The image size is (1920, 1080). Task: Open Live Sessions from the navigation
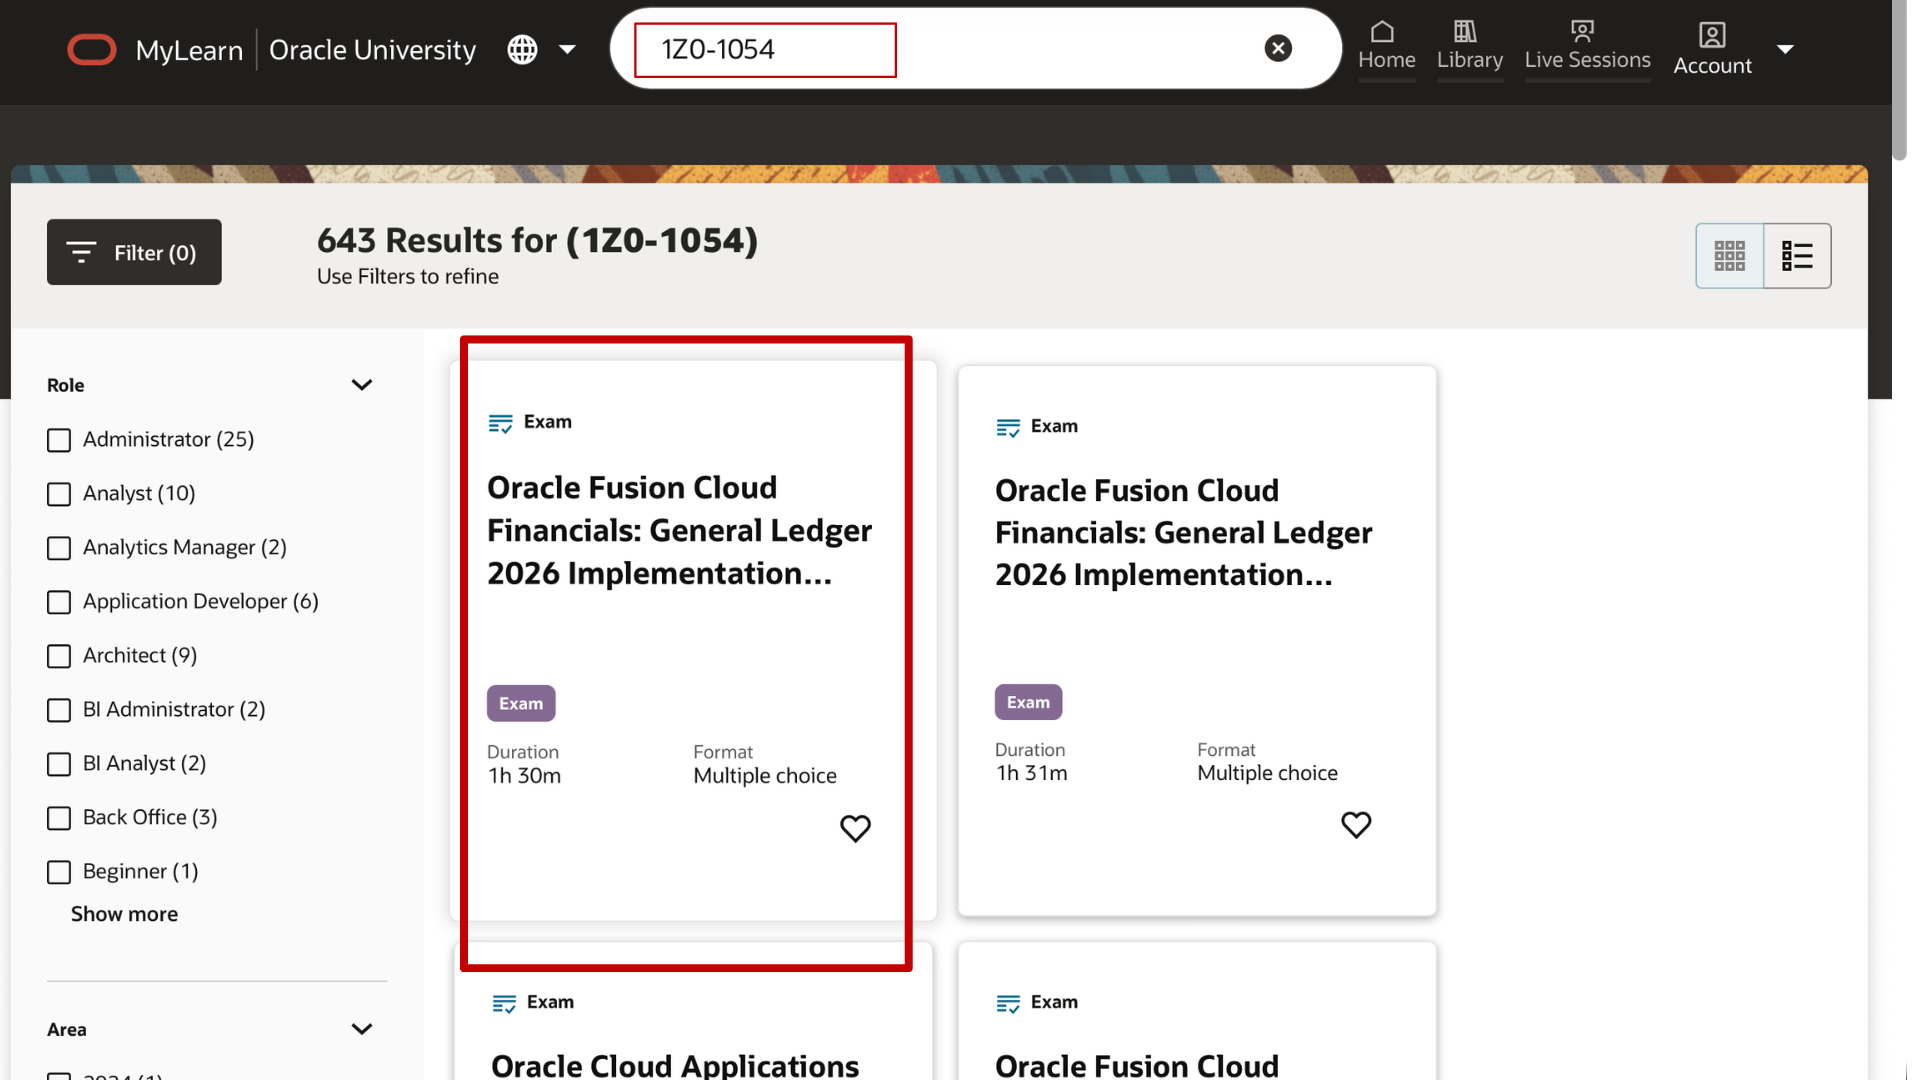[1587, 45]
